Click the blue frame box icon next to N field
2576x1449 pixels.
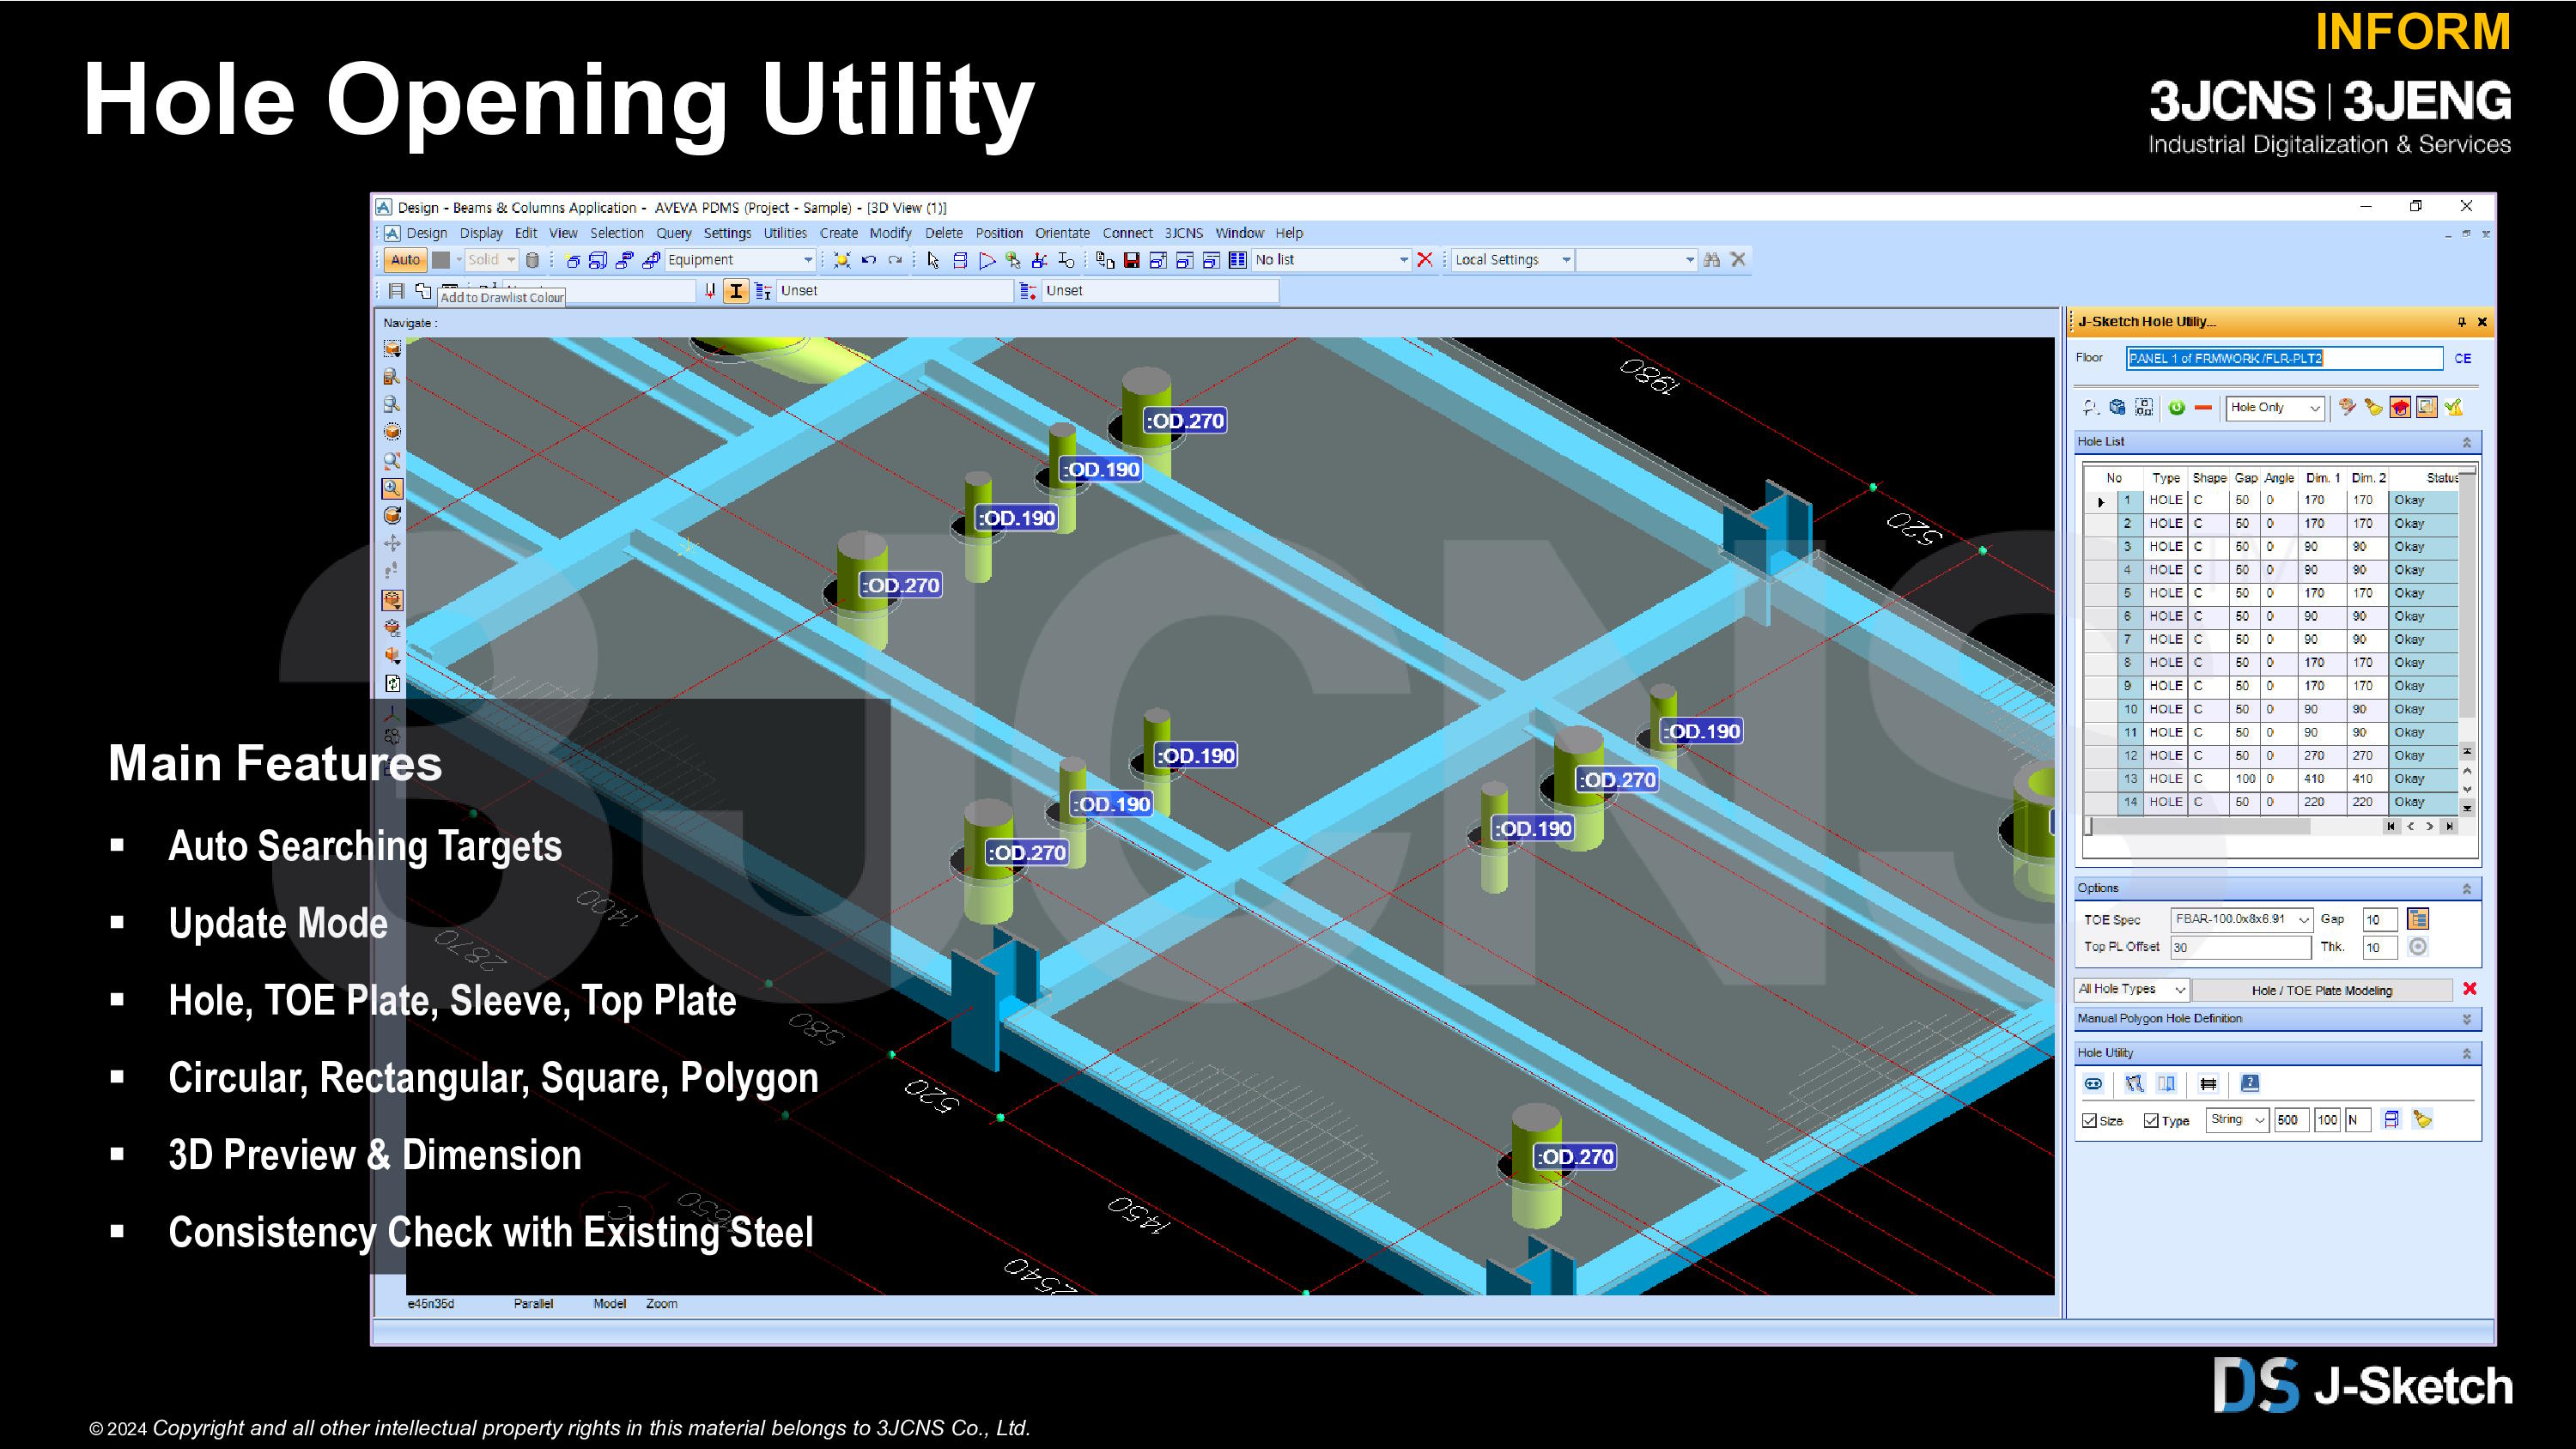[2391, 1119]
